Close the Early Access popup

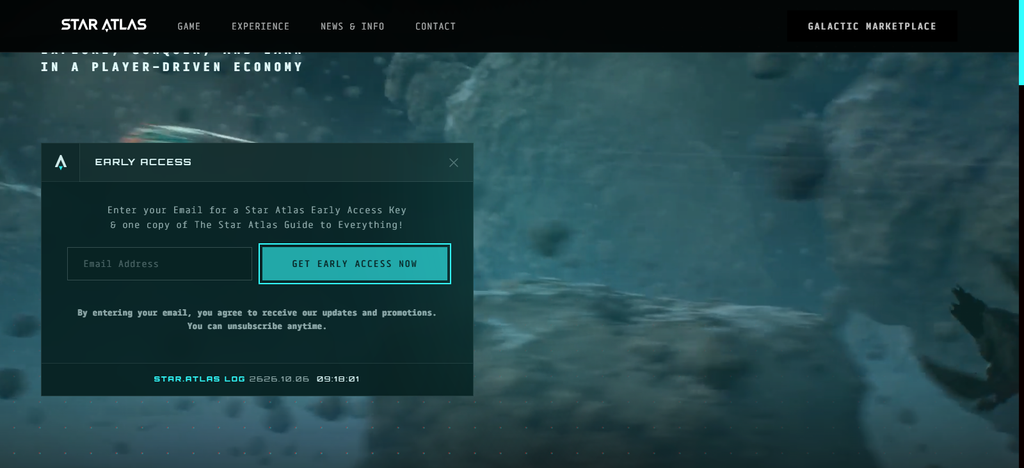(x=453, y=163)
